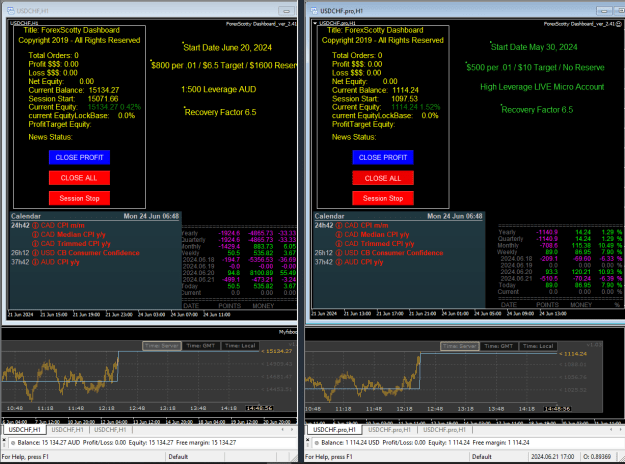Close the terminal panel in right window
Screen dimensions: 625x464
coord(308,440)
